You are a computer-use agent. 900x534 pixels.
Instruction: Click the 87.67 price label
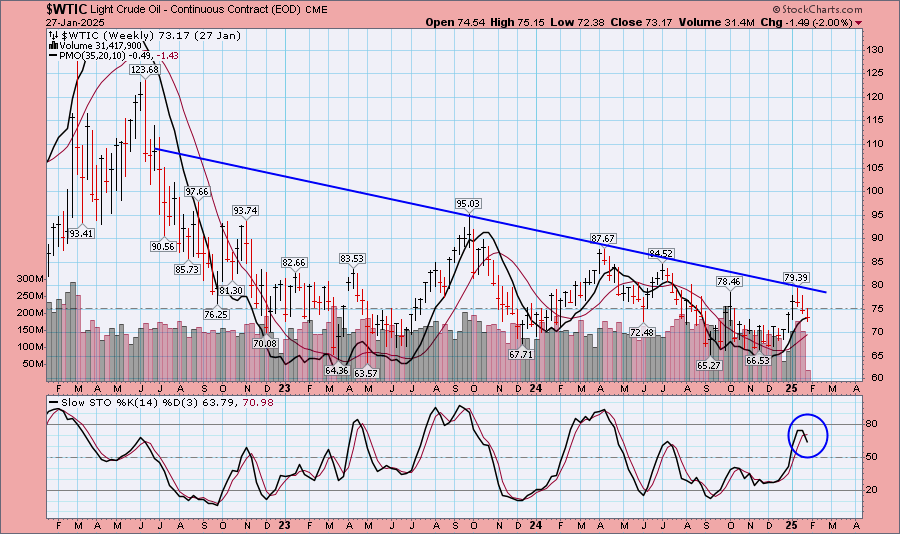point(602,238)
